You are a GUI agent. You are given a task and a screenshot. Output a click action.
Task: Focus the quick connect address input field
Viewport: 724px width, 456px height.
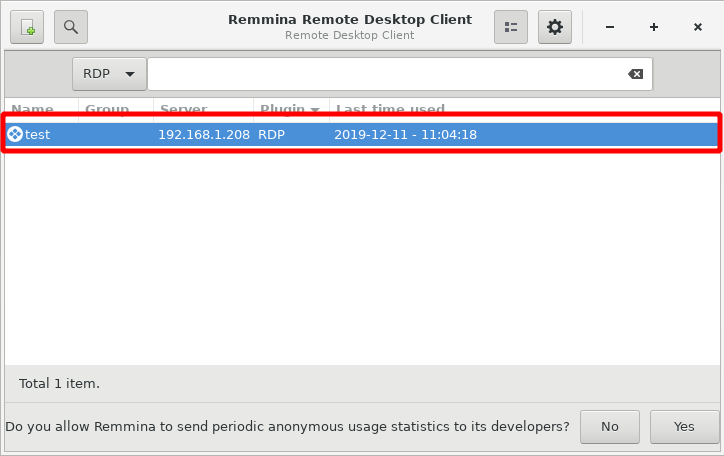click(385, 74)
